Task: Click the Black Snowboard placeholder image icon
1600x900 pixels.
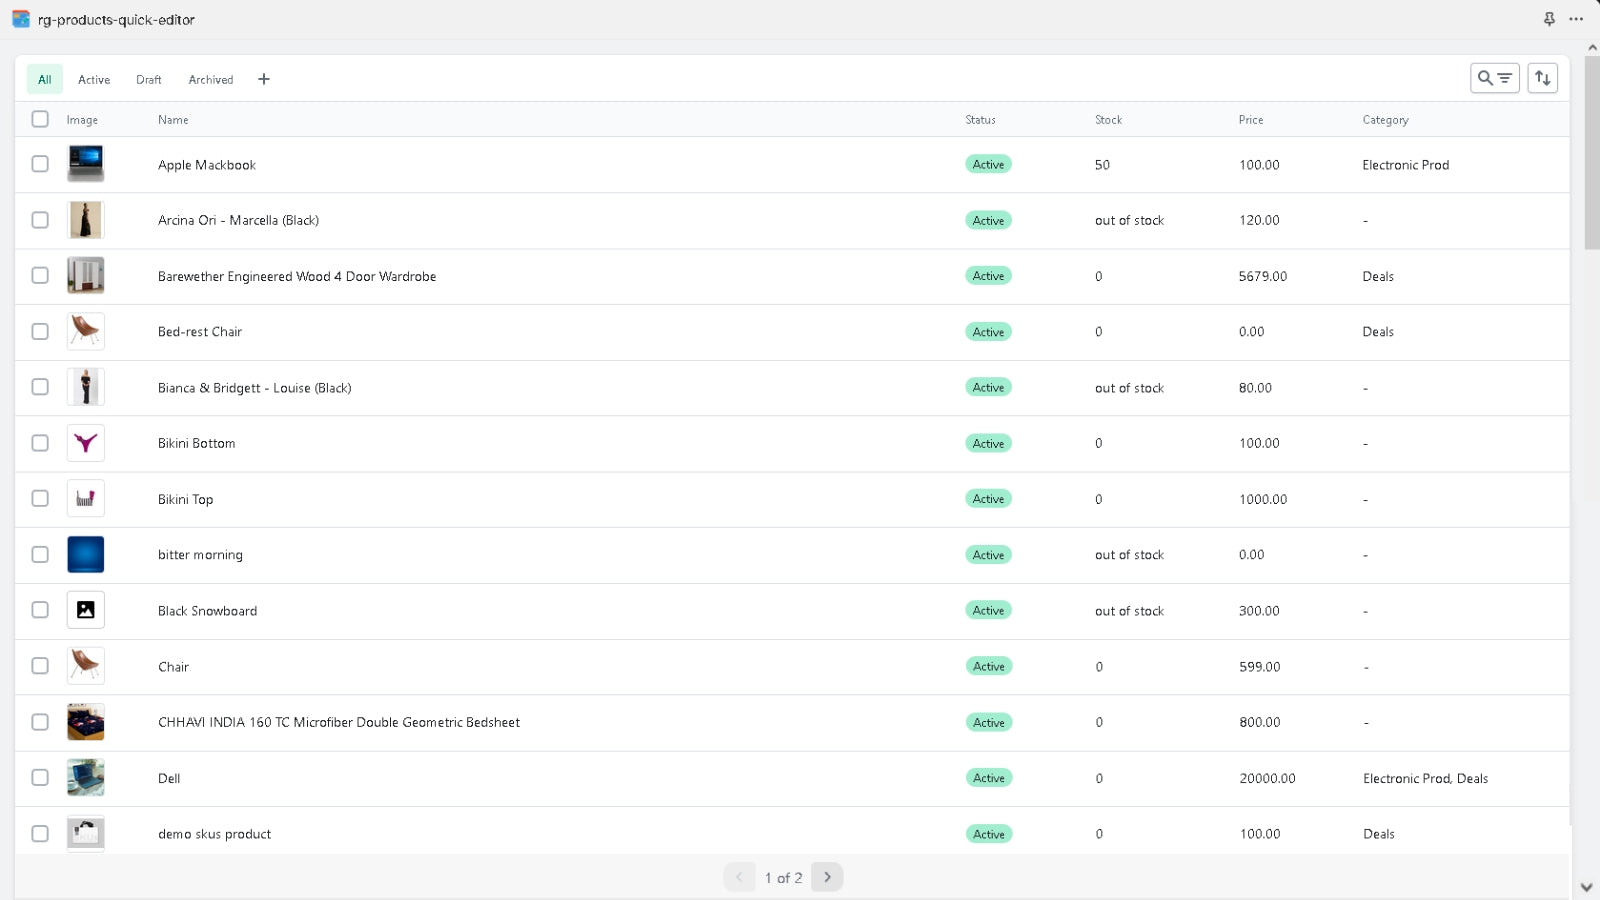Action: [x=86, y=610]
